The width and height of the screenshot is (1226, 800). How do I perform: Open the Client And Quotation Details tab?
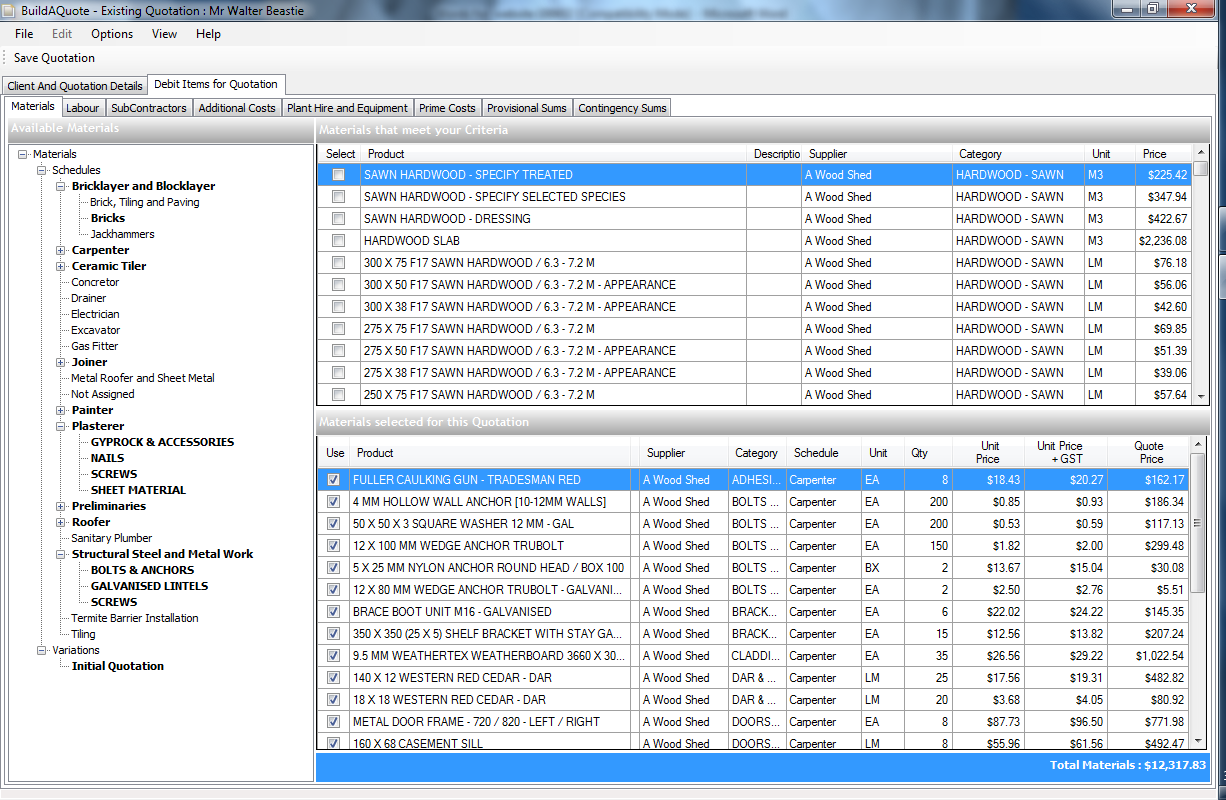75,86
